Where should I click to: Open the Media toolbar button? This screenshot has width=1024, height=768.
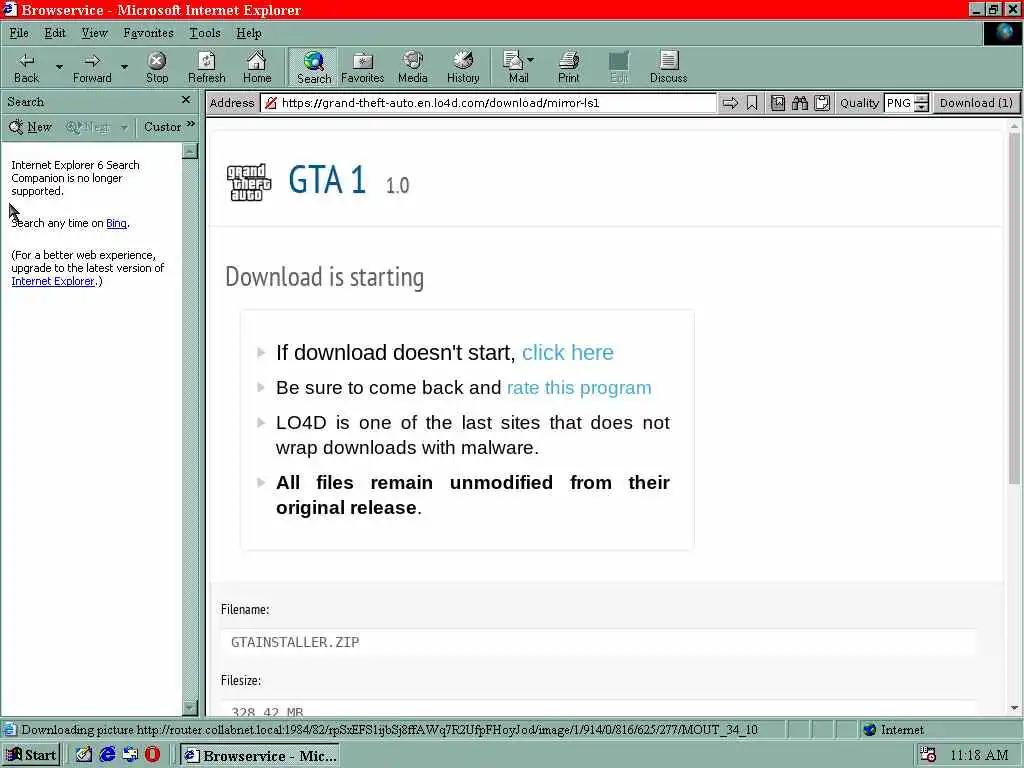click(413, 67)
